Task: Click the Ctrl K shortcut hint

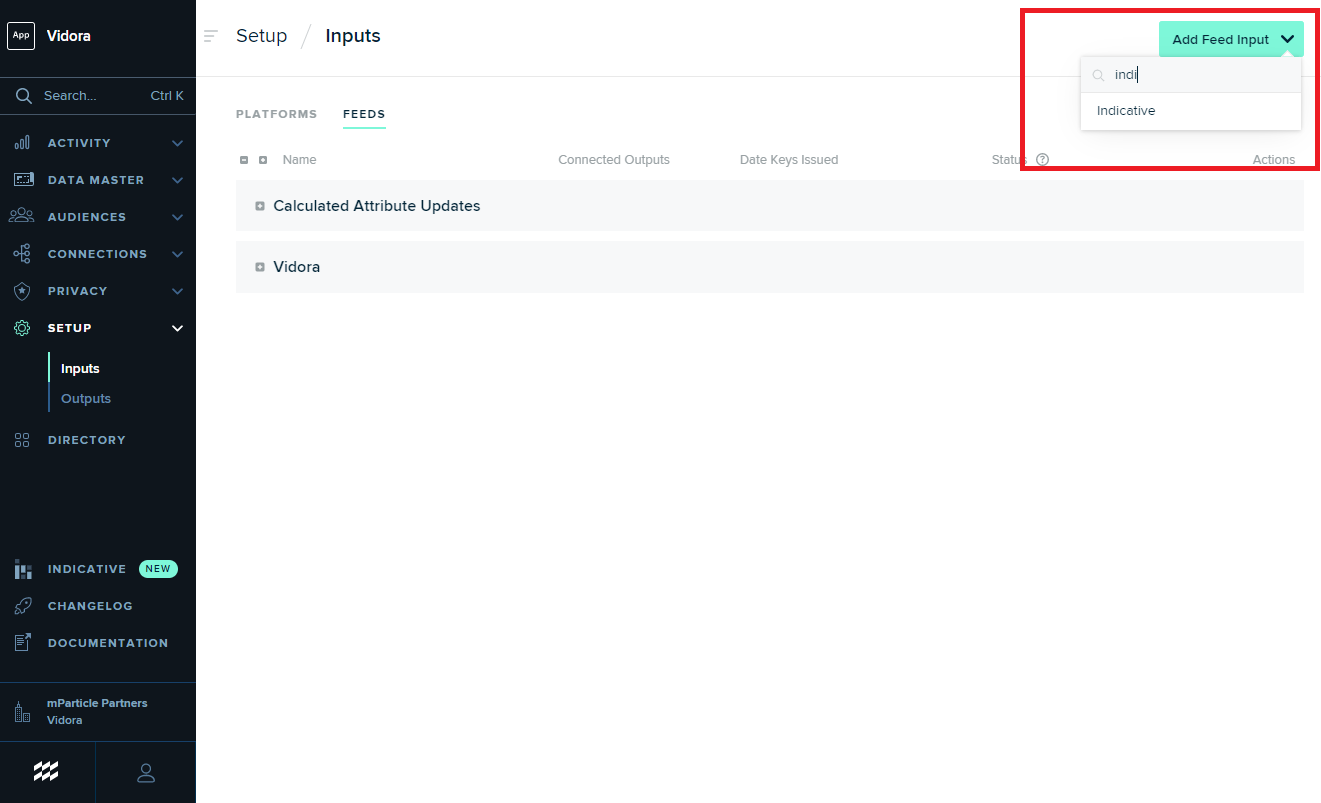Action: tap(167, 96)
